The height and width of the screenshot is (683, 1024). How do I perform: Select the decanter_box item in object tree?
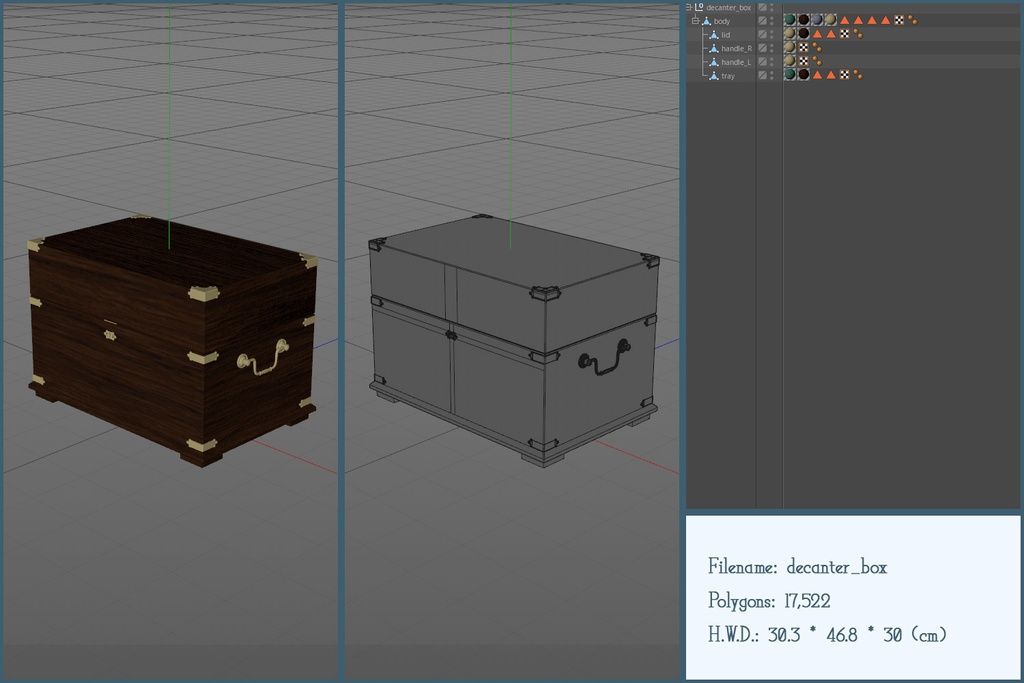tap(729, 8)
